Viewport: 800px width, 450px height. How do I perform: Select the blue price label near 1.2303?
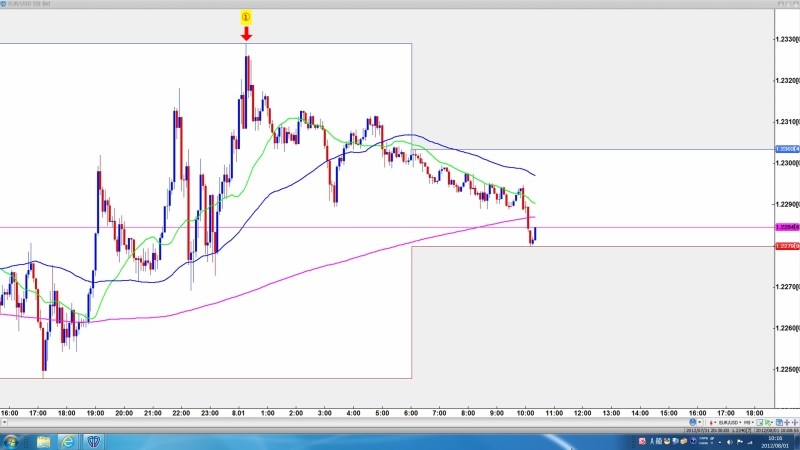tap(787, 149)
